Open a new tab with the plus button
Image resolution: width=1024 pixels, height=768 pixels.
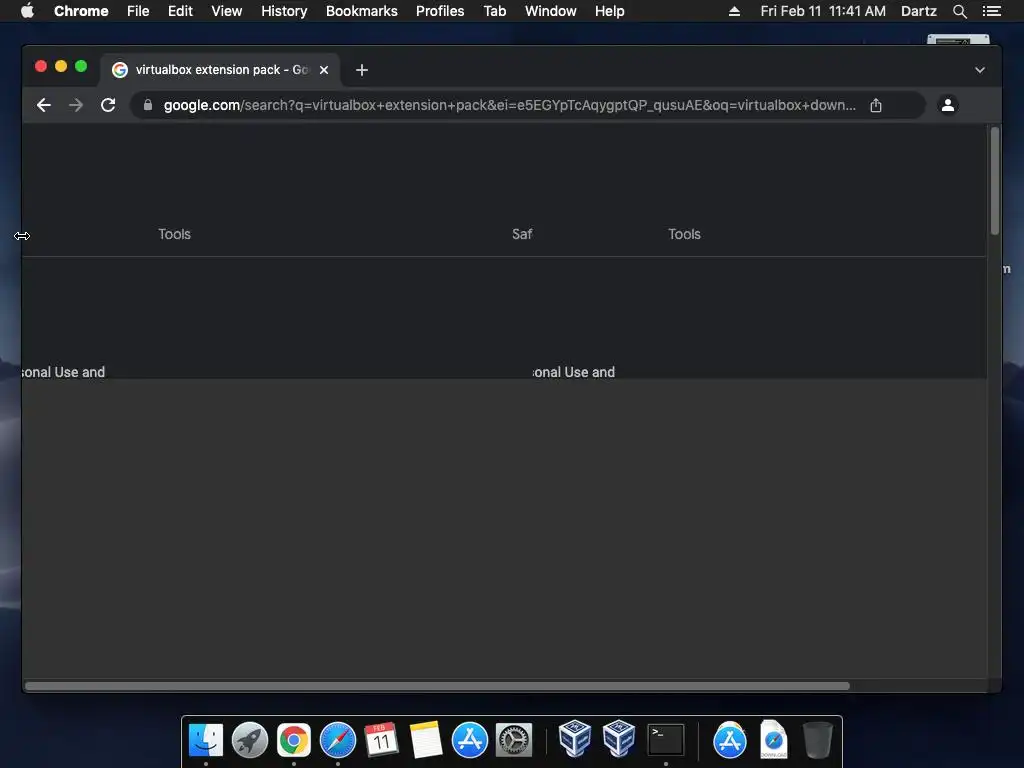(362, 70)
